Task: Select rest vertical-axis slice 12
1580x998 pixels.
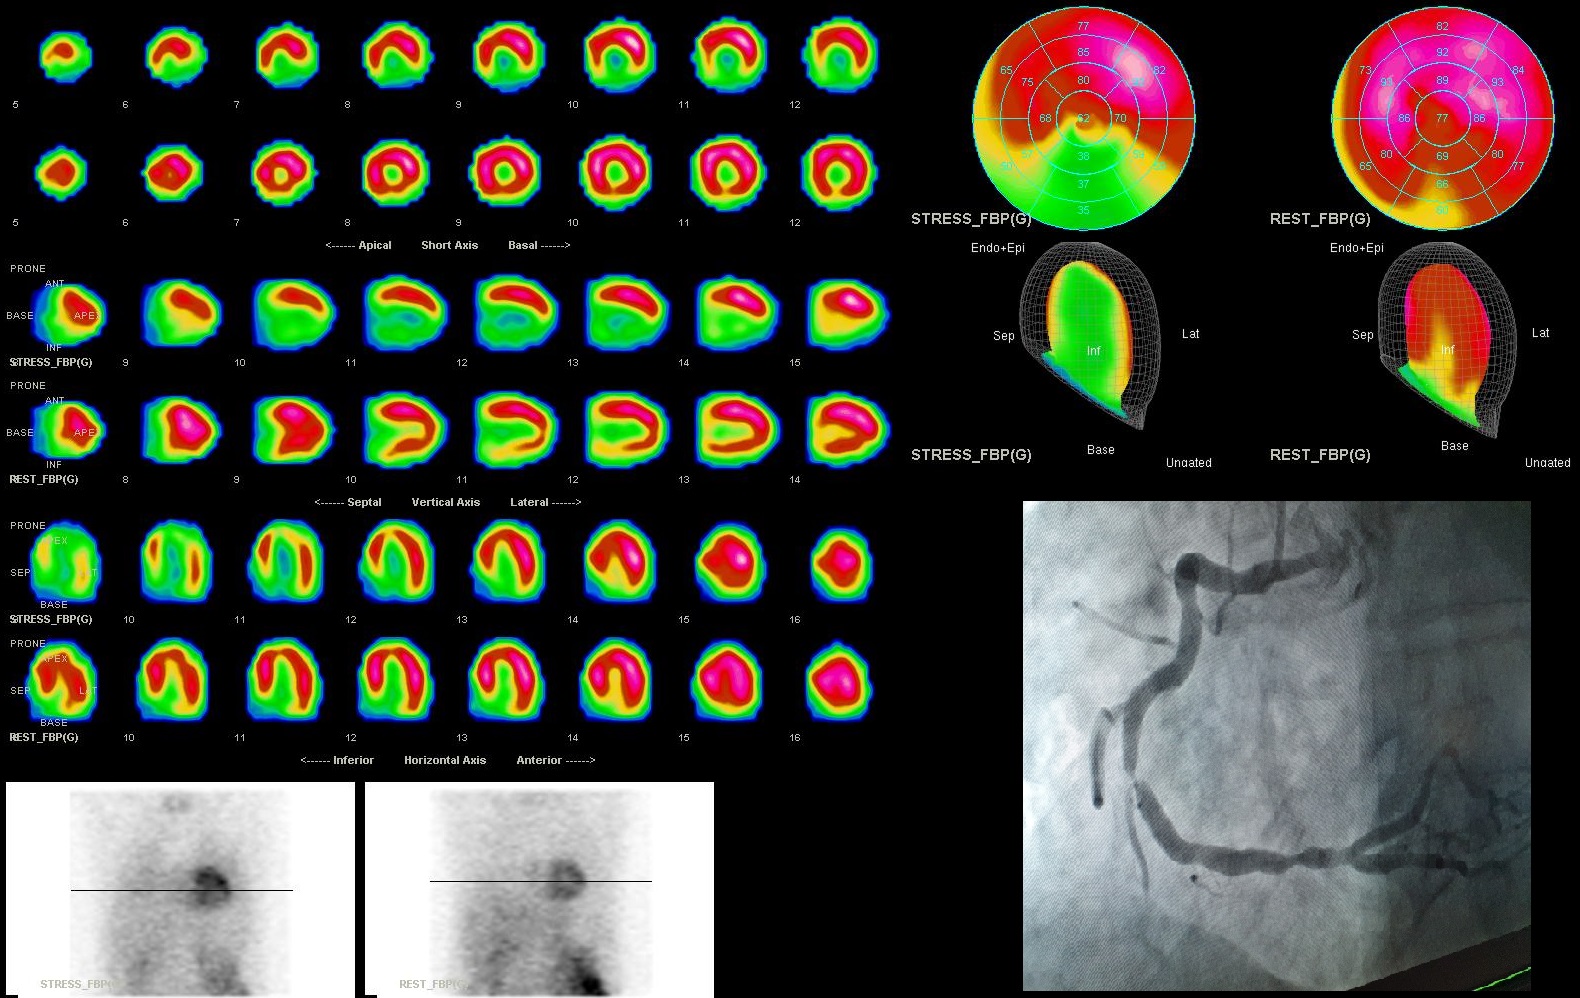Action: (626, 430)
